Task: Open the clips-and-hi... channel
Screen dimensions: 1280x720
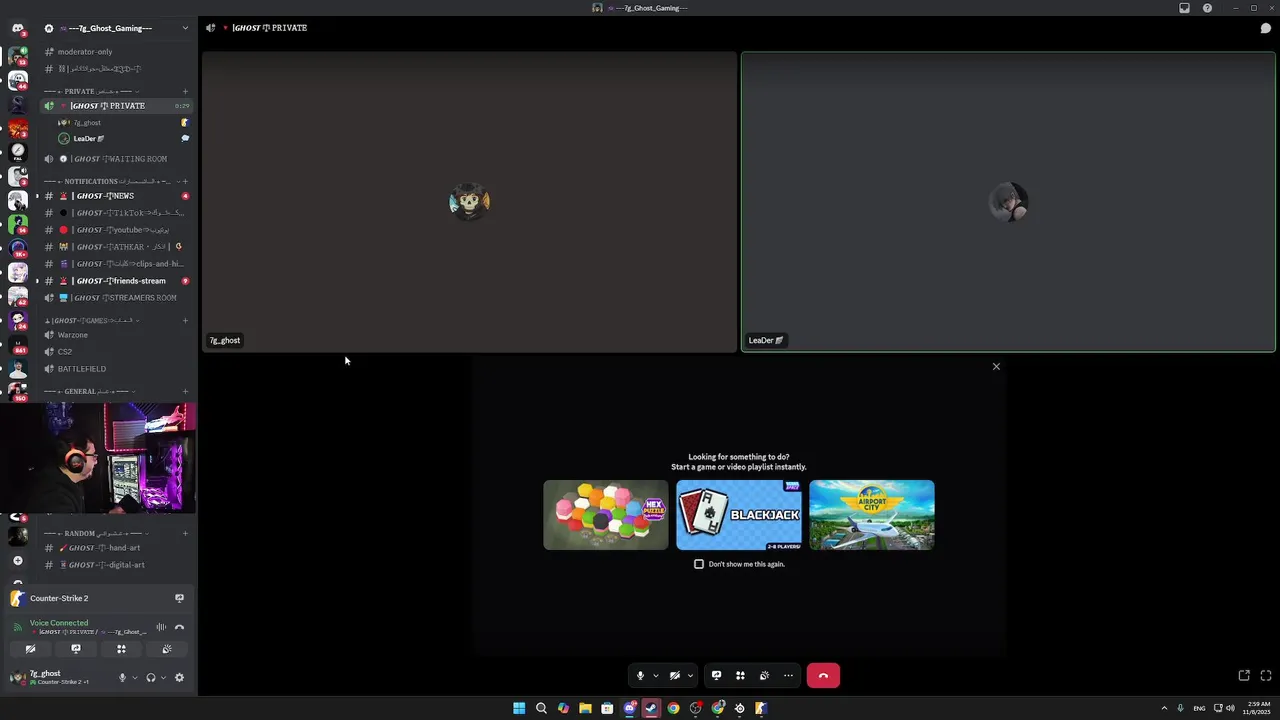Action: (116, 264)
